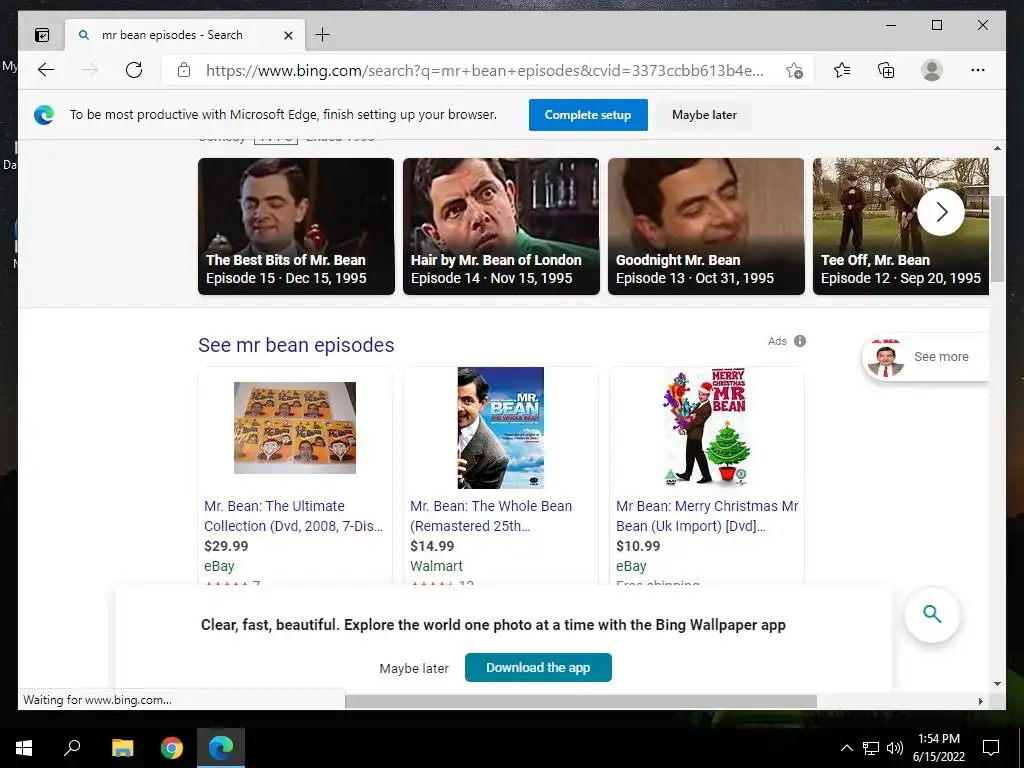The image size is (1024, 768).
Task: Open Hair by Mr. Bean of London card
Action: (501, 226)
